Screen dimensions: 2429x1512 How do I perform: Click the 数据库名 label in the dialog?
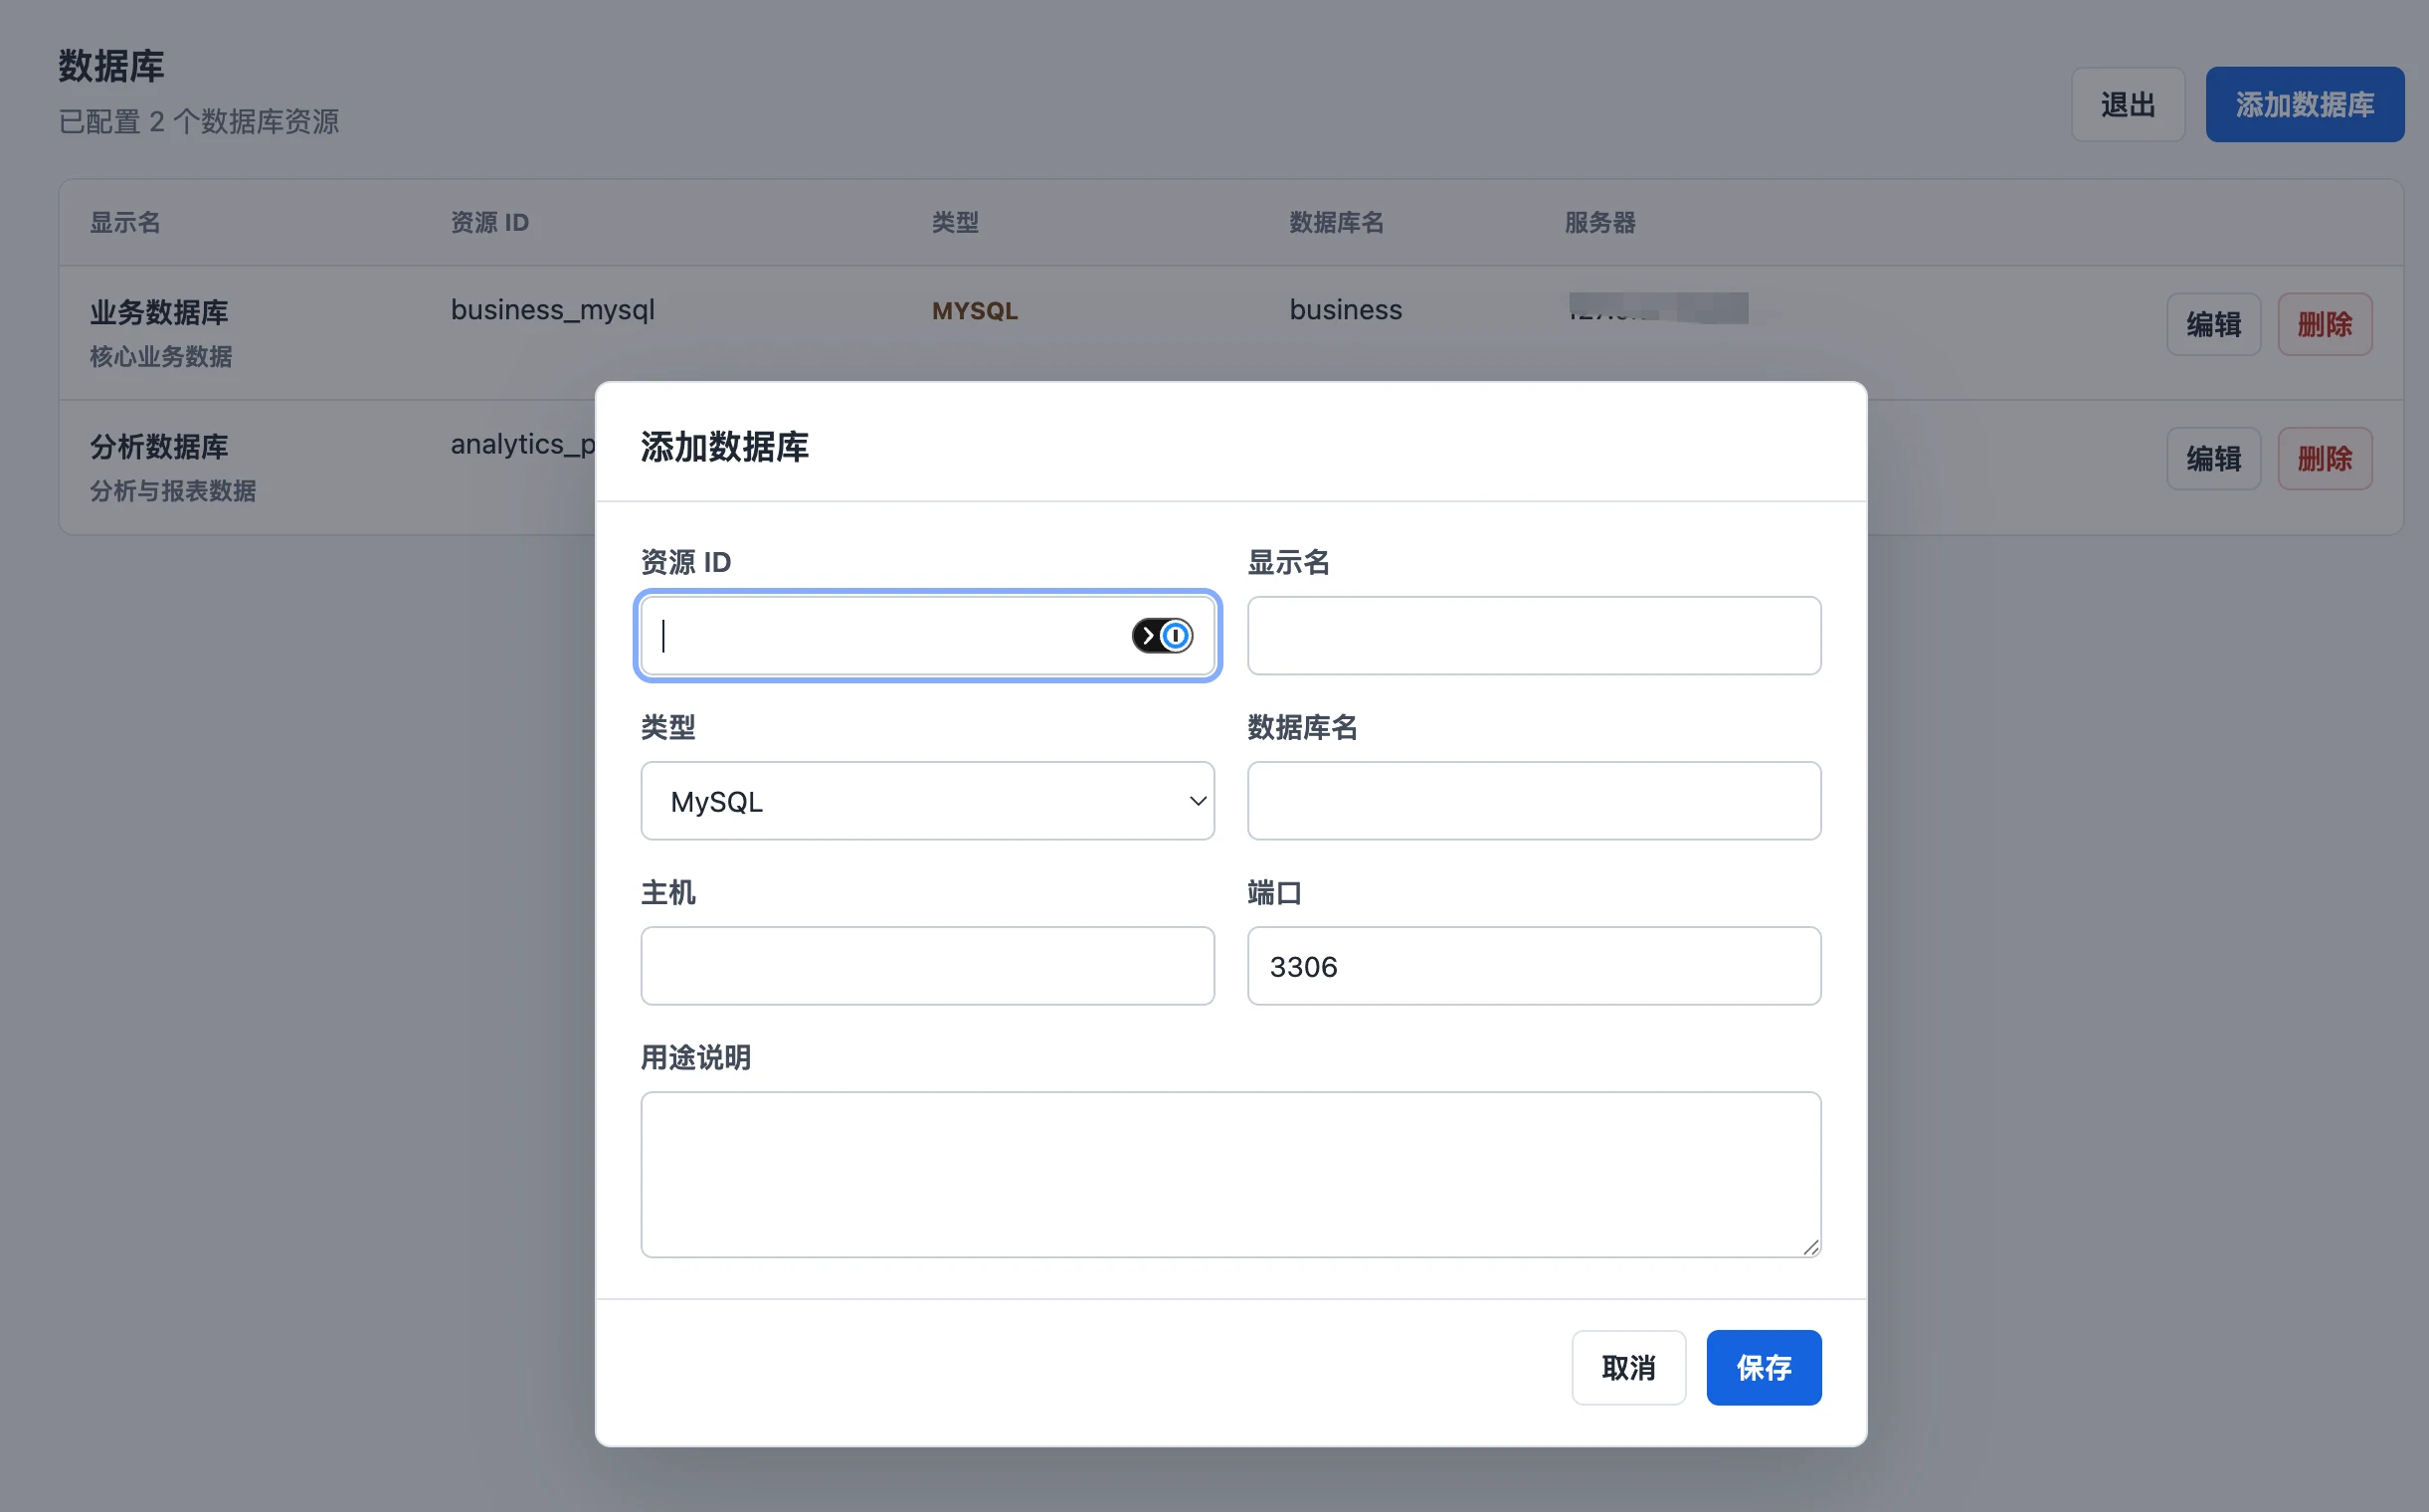1302,727
